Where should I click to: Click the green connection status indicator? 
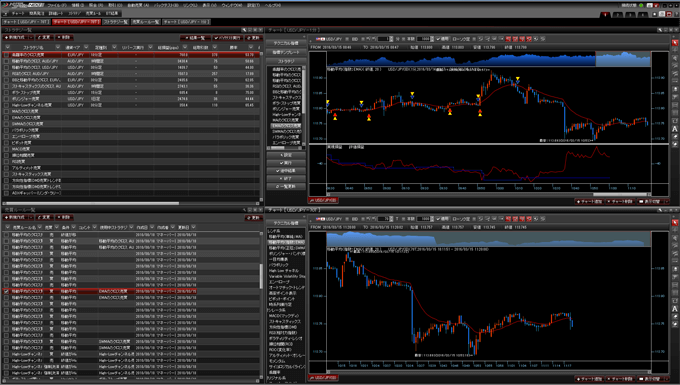pyautogui.click(x=641, y=5)
